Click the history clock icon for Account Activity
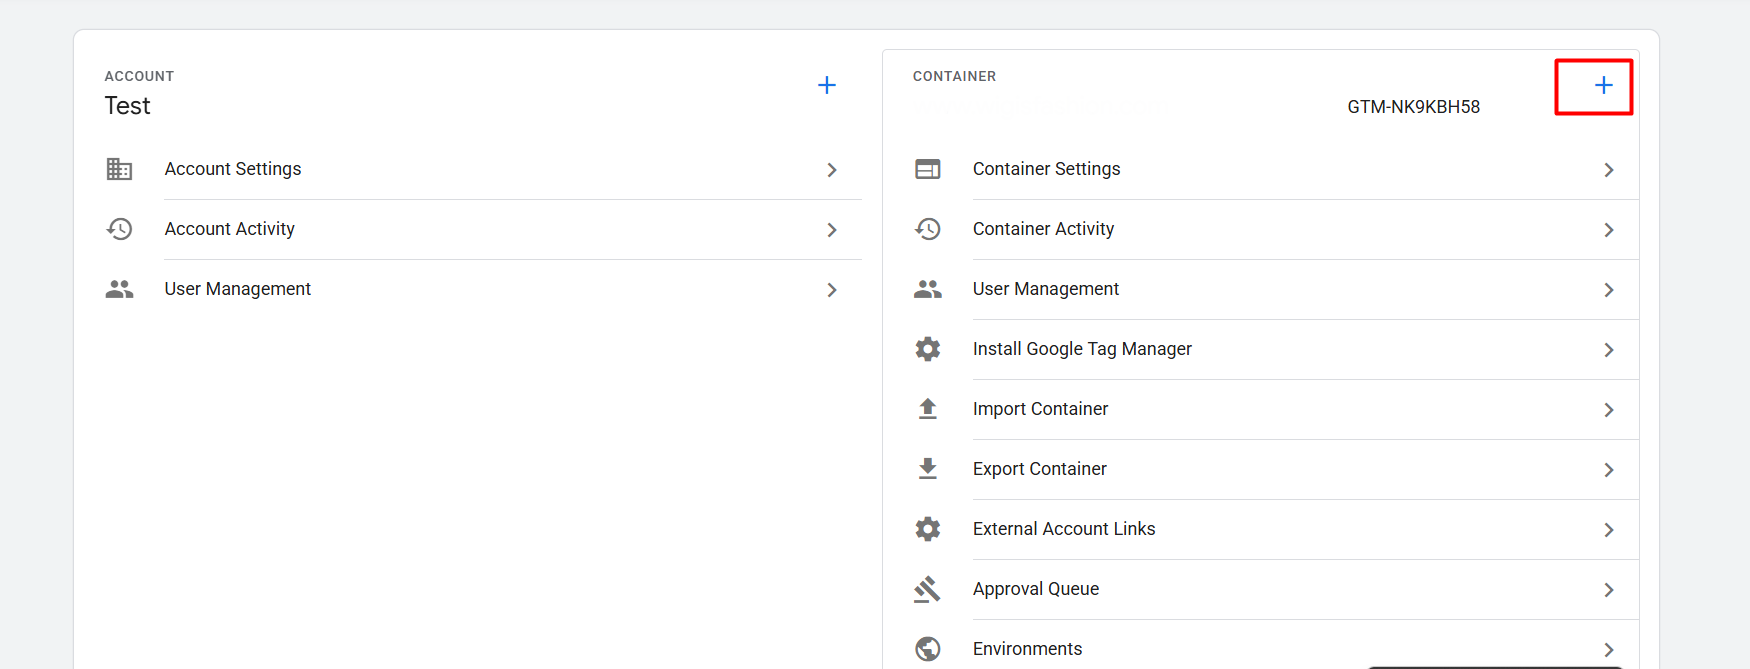 point(119,229)
